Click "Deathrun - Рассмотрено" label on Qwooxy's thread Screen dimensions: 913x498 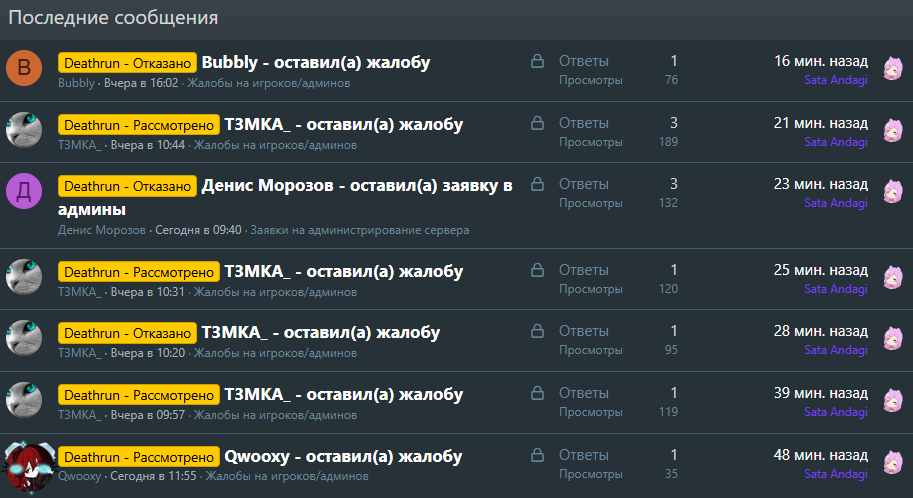(139, 457)
